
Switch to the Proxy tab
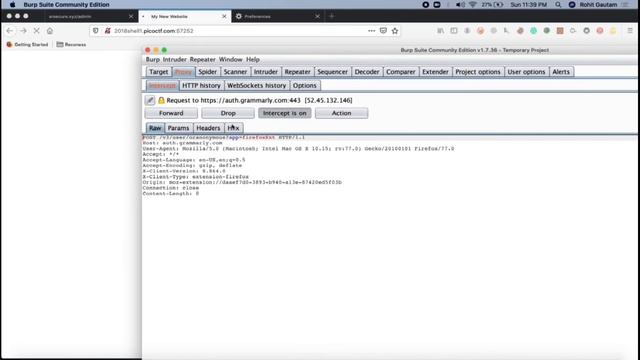pos(183,72)
